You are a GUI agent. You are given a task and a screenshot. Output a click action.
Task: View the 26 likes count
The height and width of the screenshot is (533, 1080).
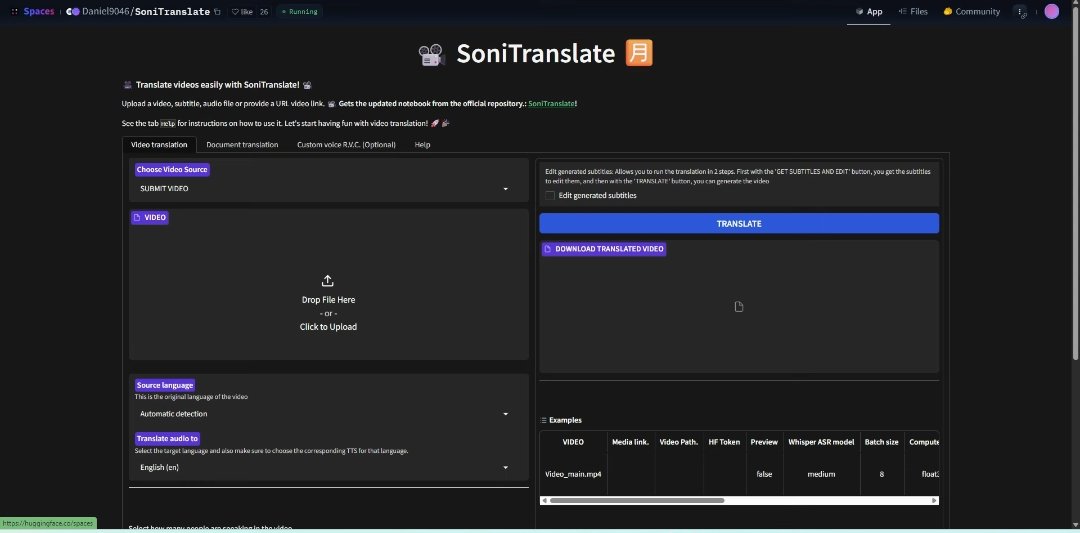pos(264,12)
